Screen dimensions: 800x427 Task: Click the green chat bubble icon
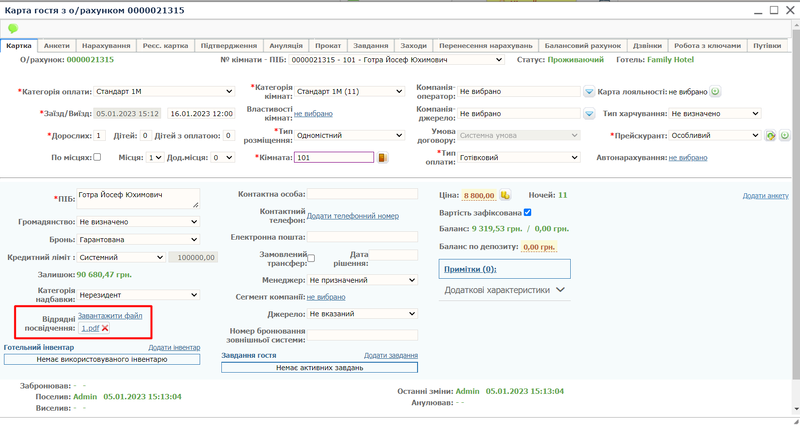(x=13, y=28)
